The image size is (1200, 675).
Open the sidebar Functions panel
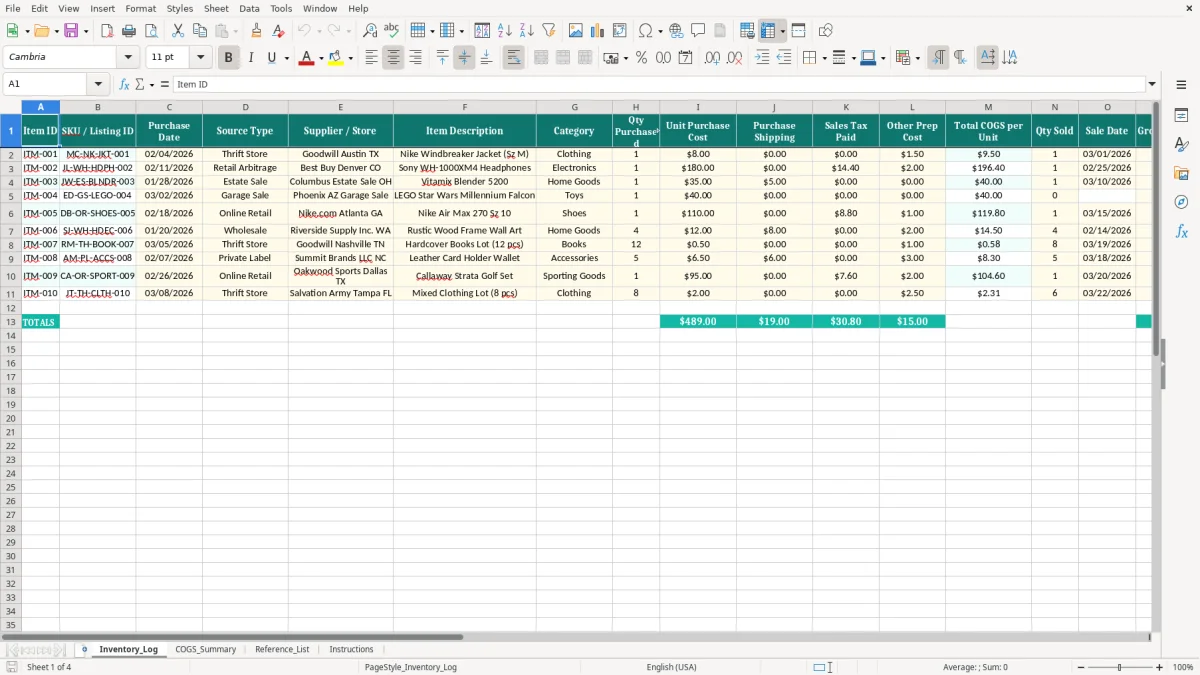tap(1181, 232)
